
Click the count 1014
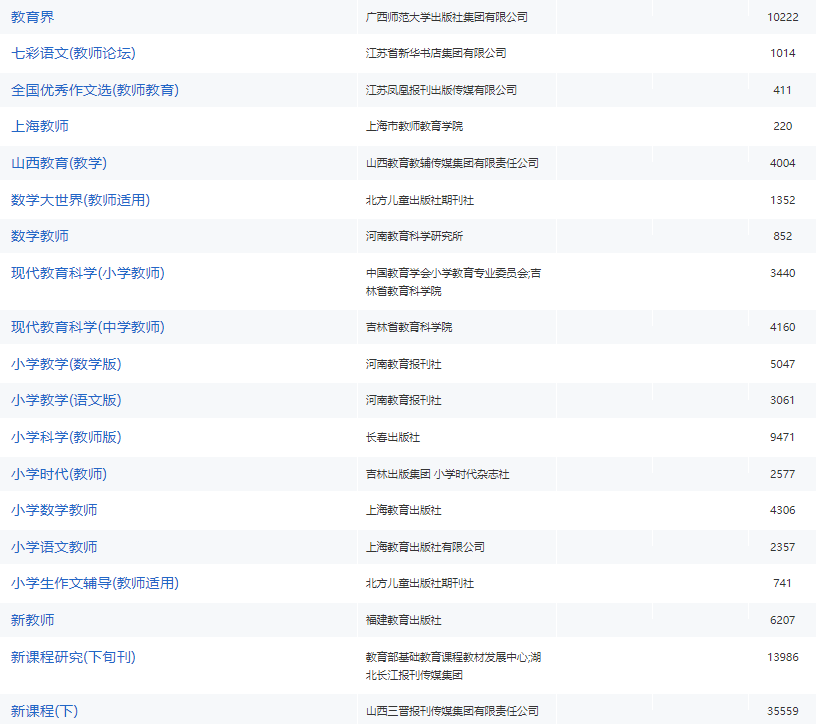(x=783, y=53)
